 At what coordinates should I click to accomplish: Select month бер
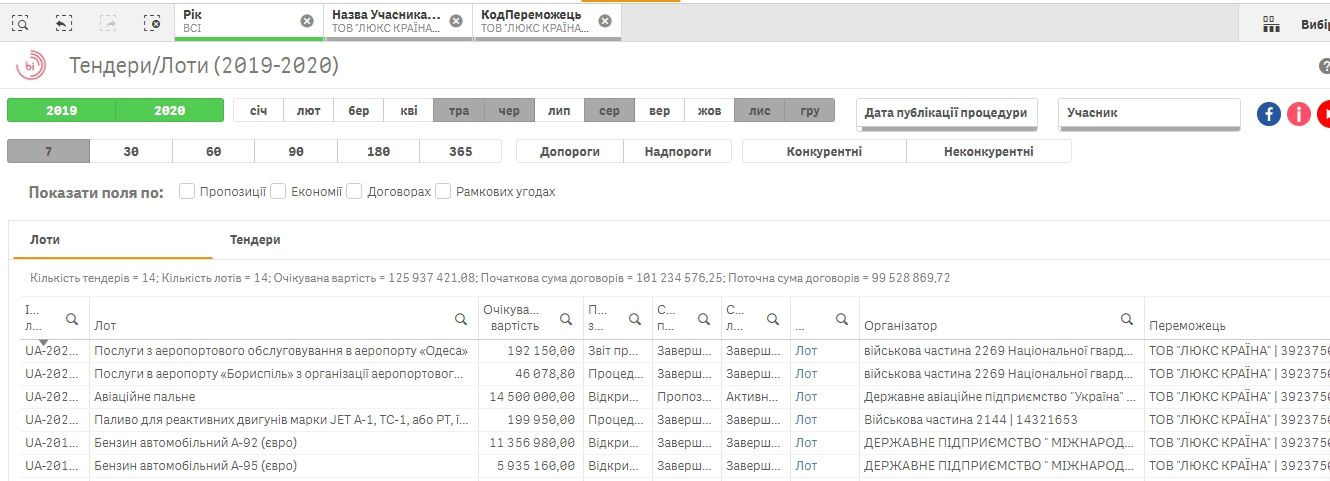359,110
